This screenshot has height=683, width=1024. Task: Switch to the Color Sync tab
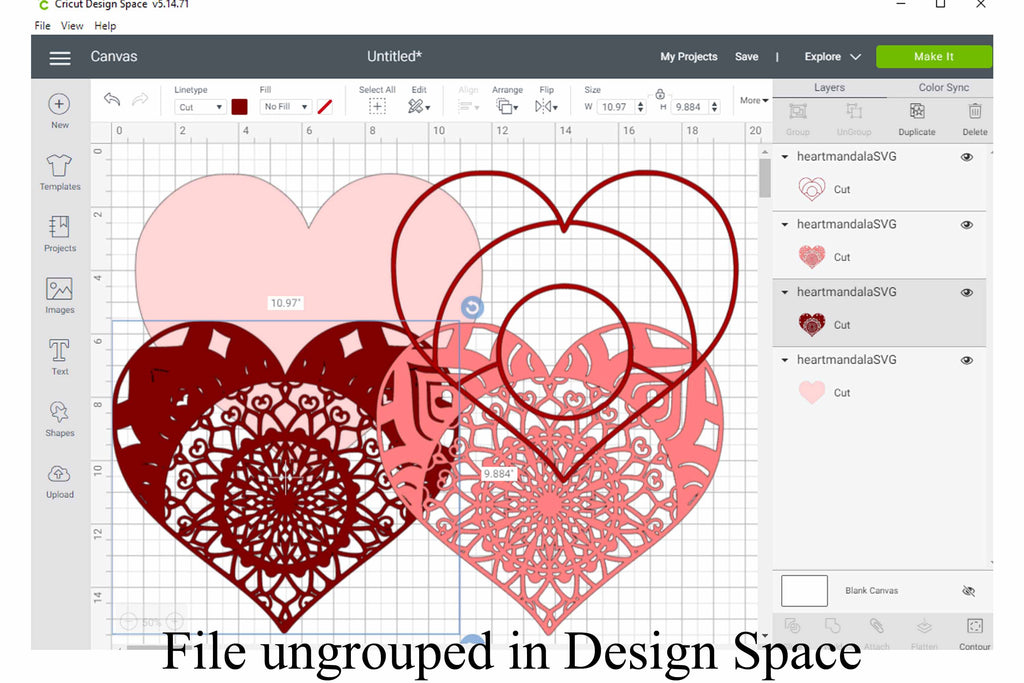944,87
